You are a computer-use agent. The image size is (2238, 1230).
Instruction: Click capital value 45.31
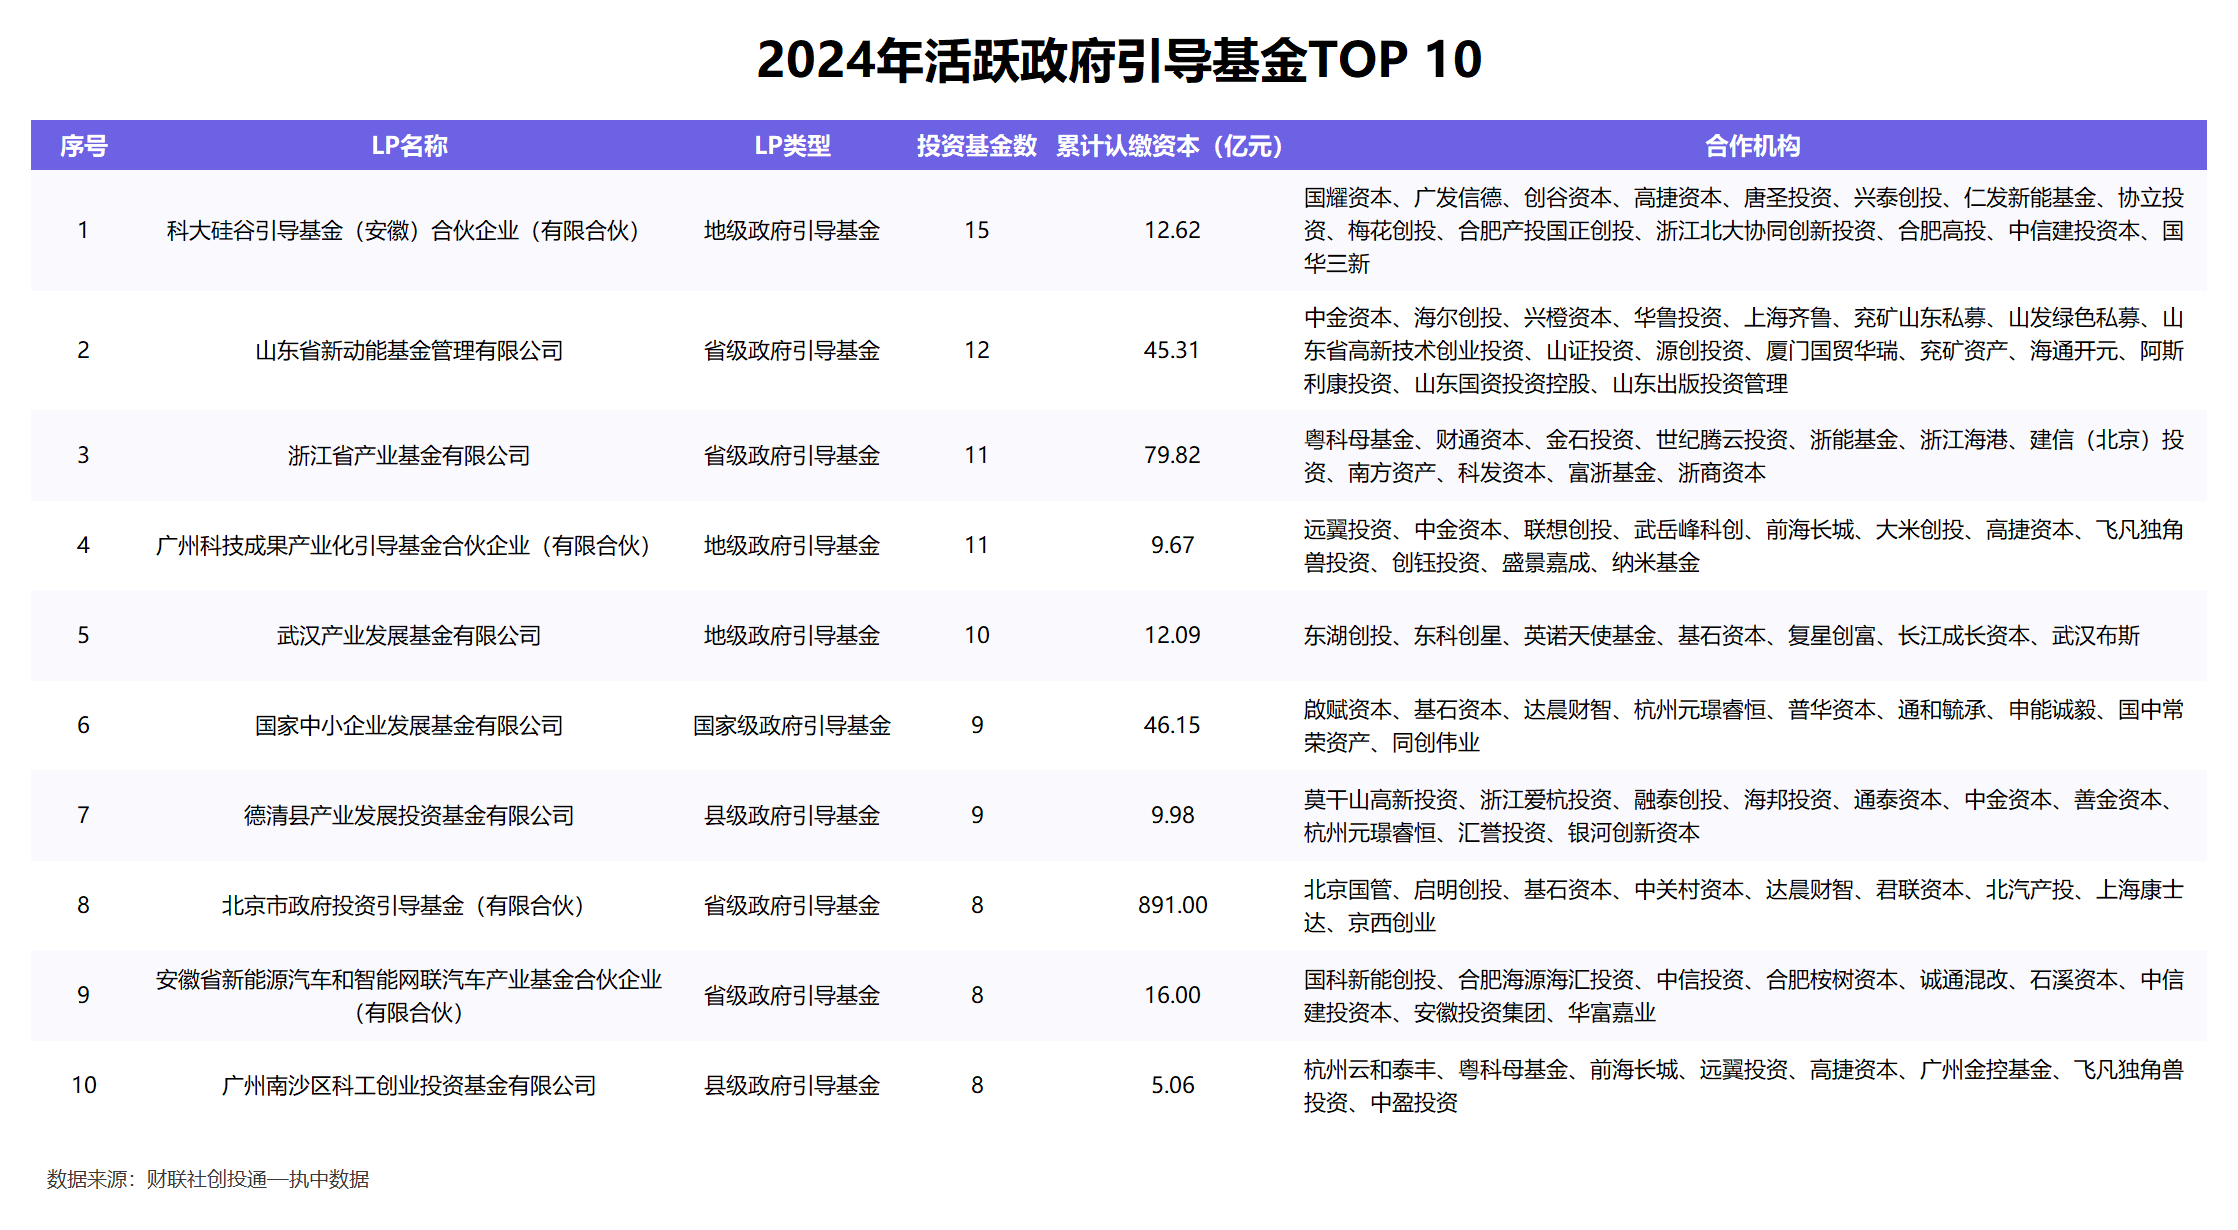[1172, 351]
